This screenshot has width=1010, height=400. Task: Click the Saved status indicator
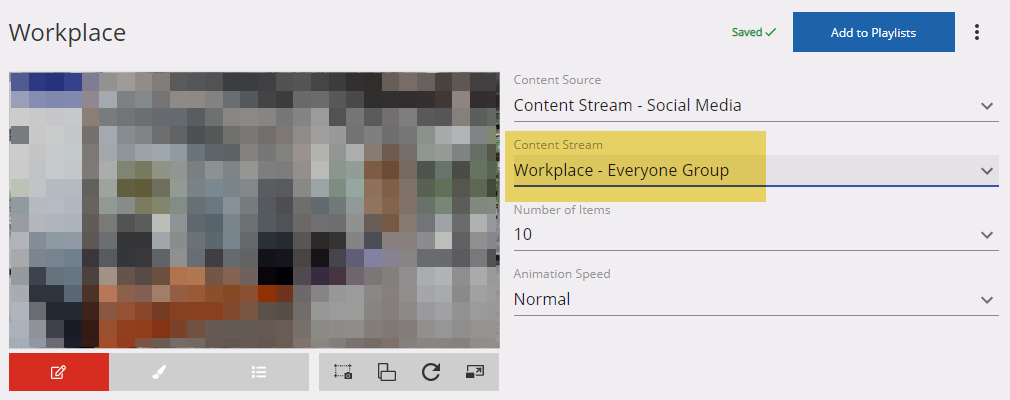point(754,32)
